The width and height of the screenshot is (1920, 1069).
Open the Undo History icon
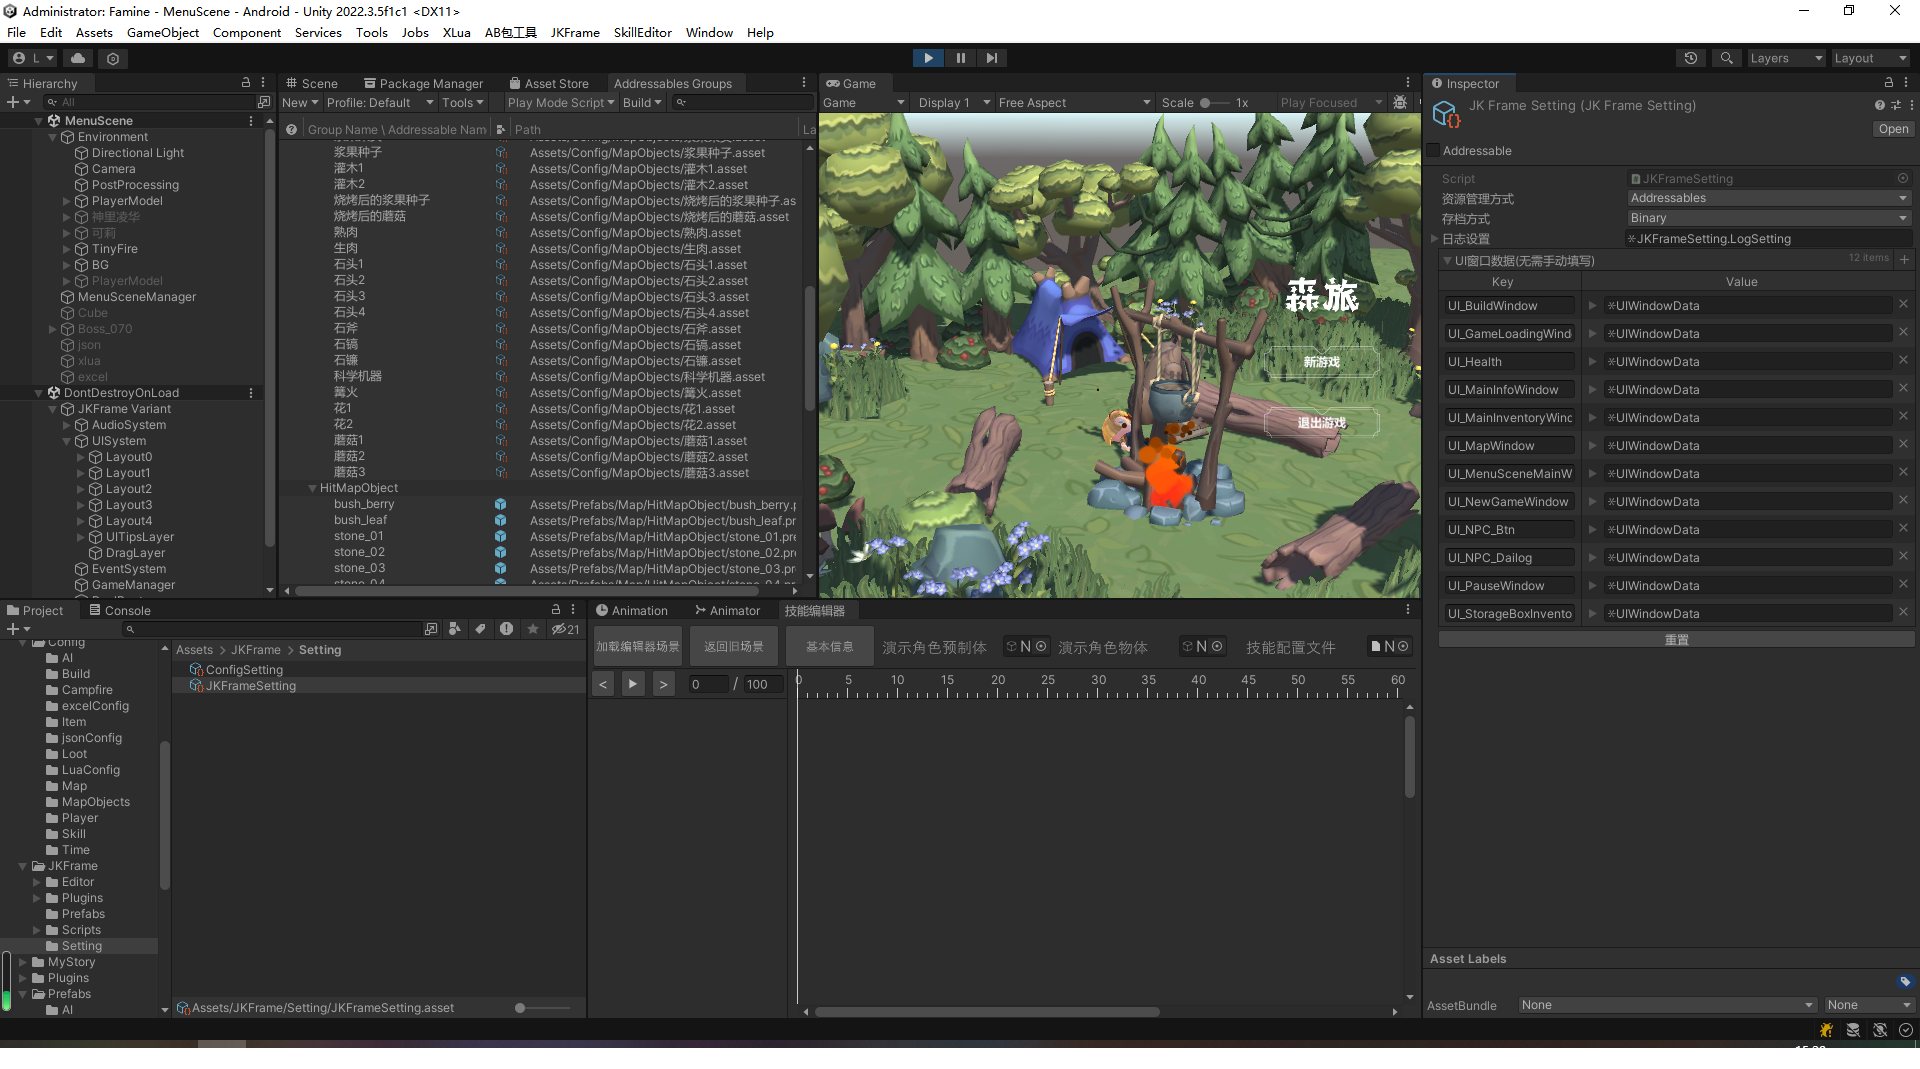(1691, 58)
